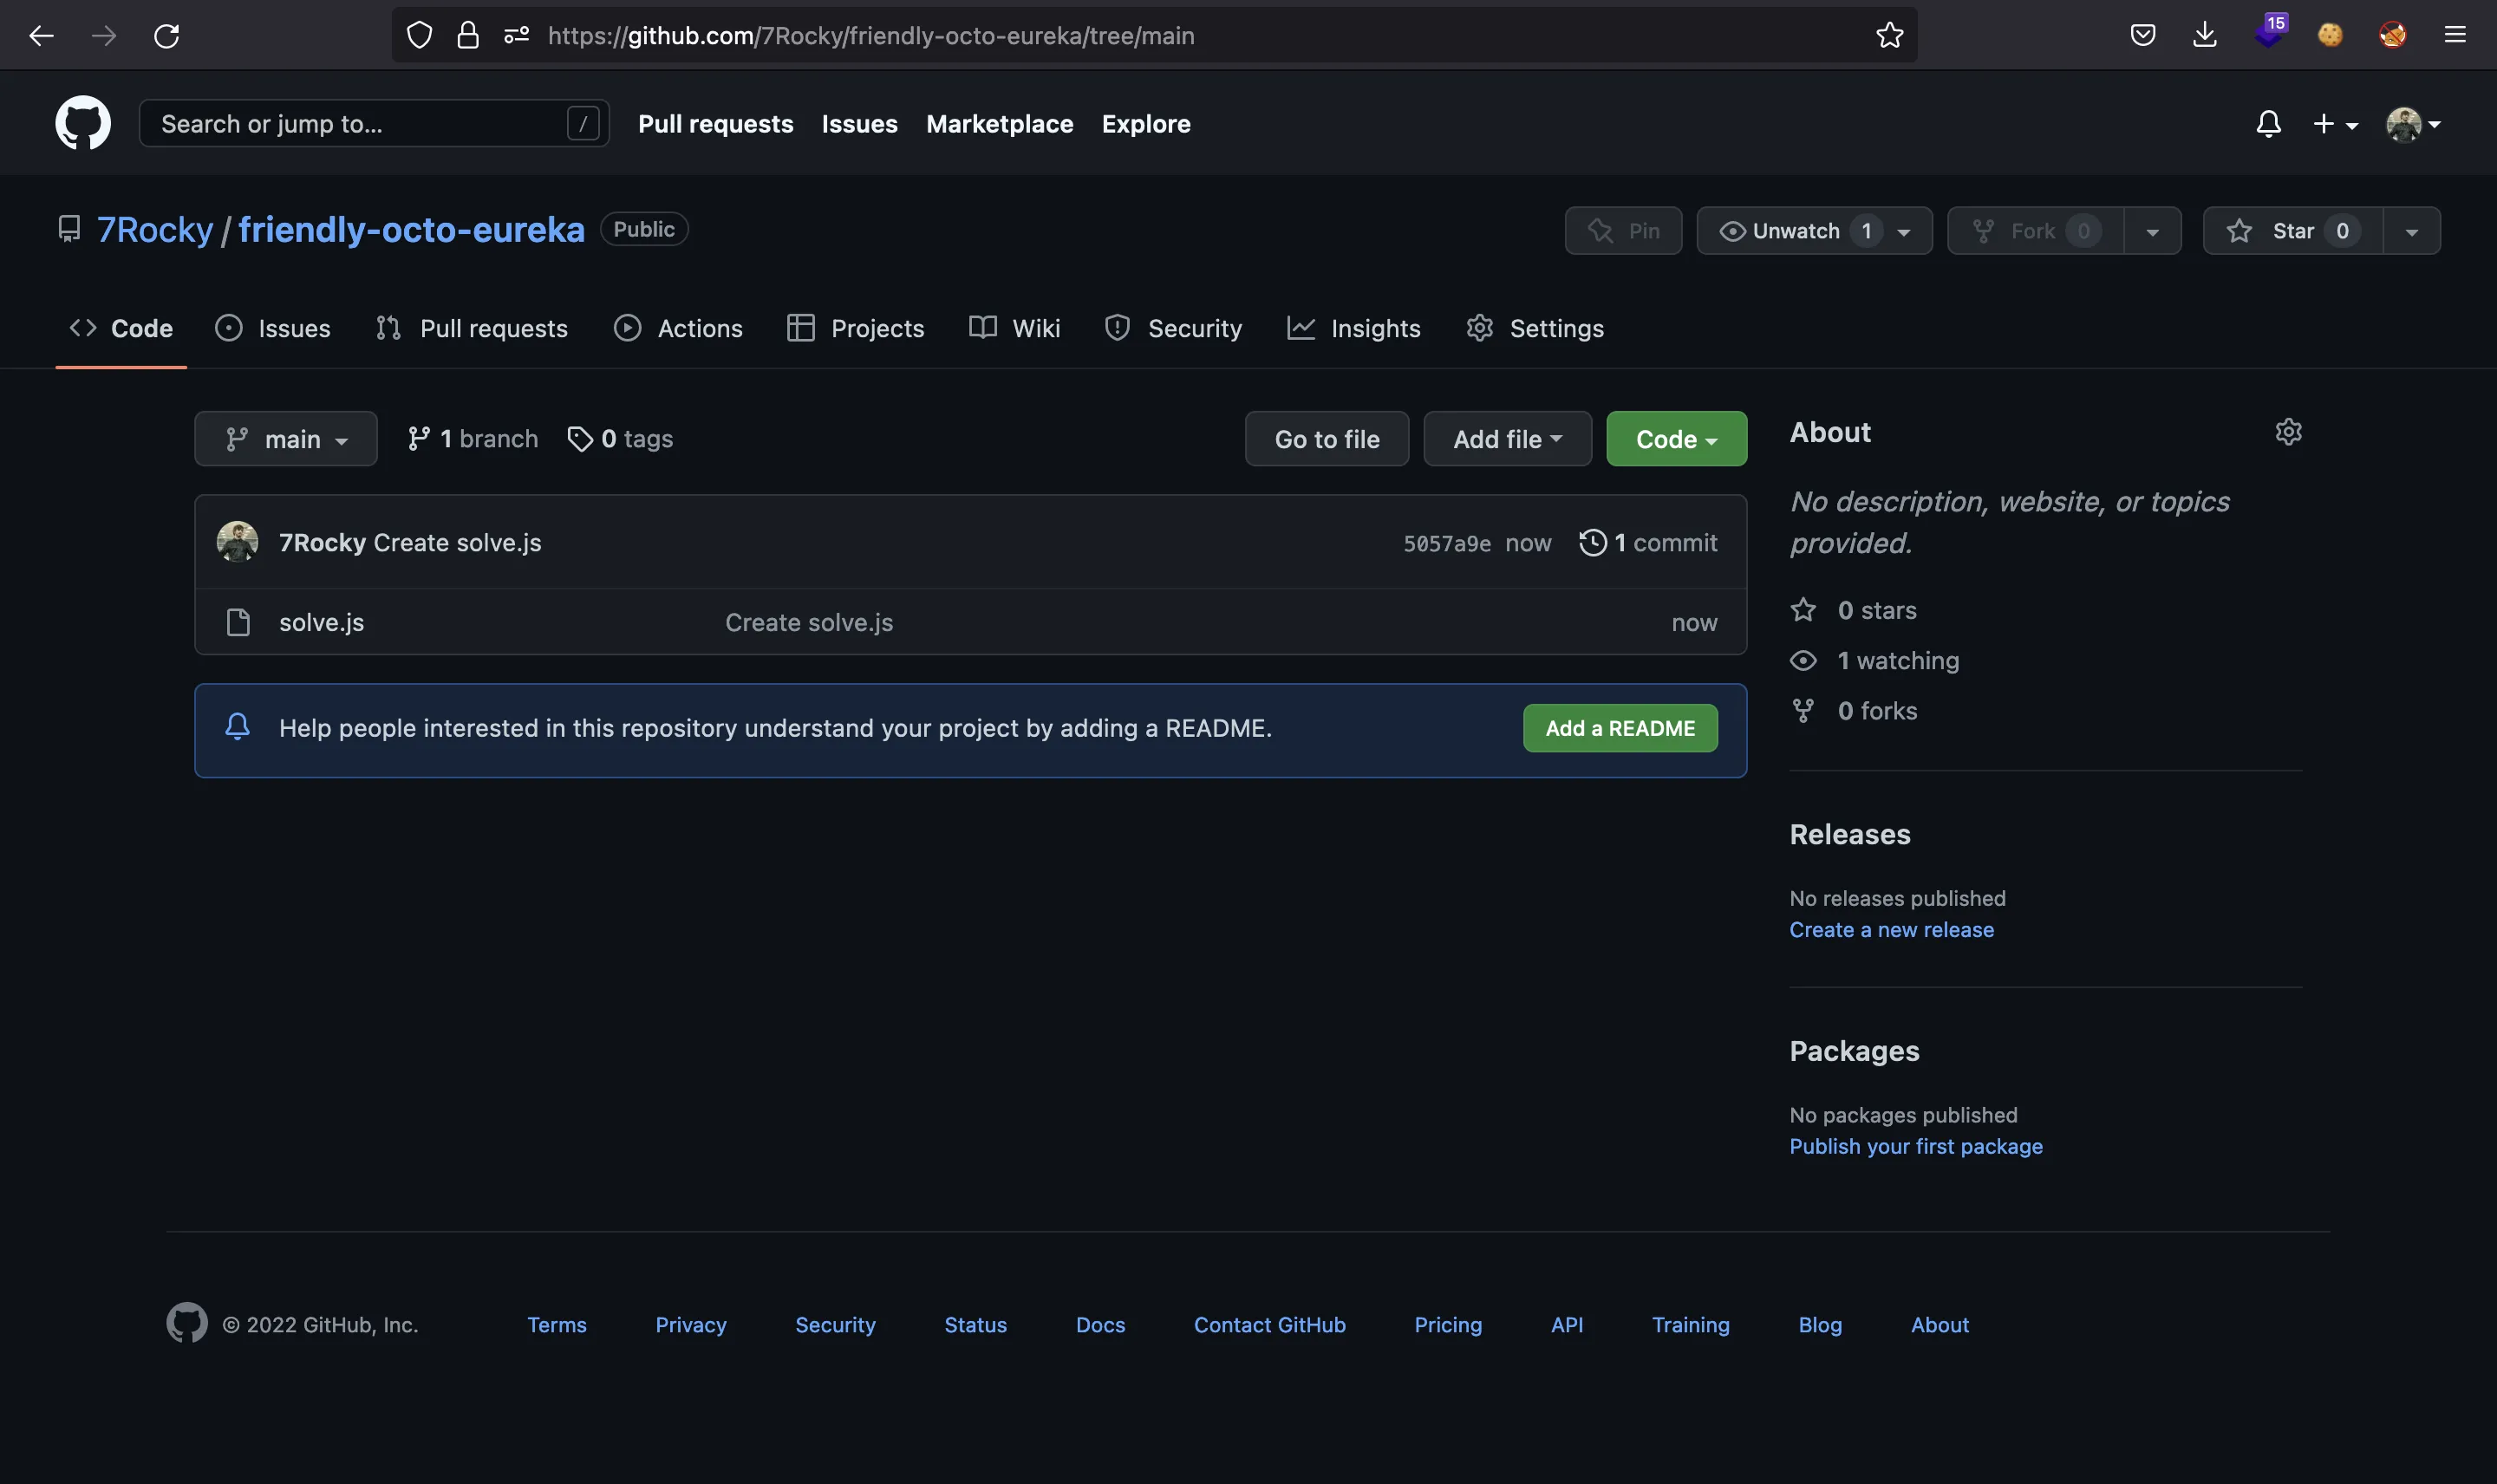Open the shield tracking protection icon
The image size is (2497, 1484).
[419, 36]
